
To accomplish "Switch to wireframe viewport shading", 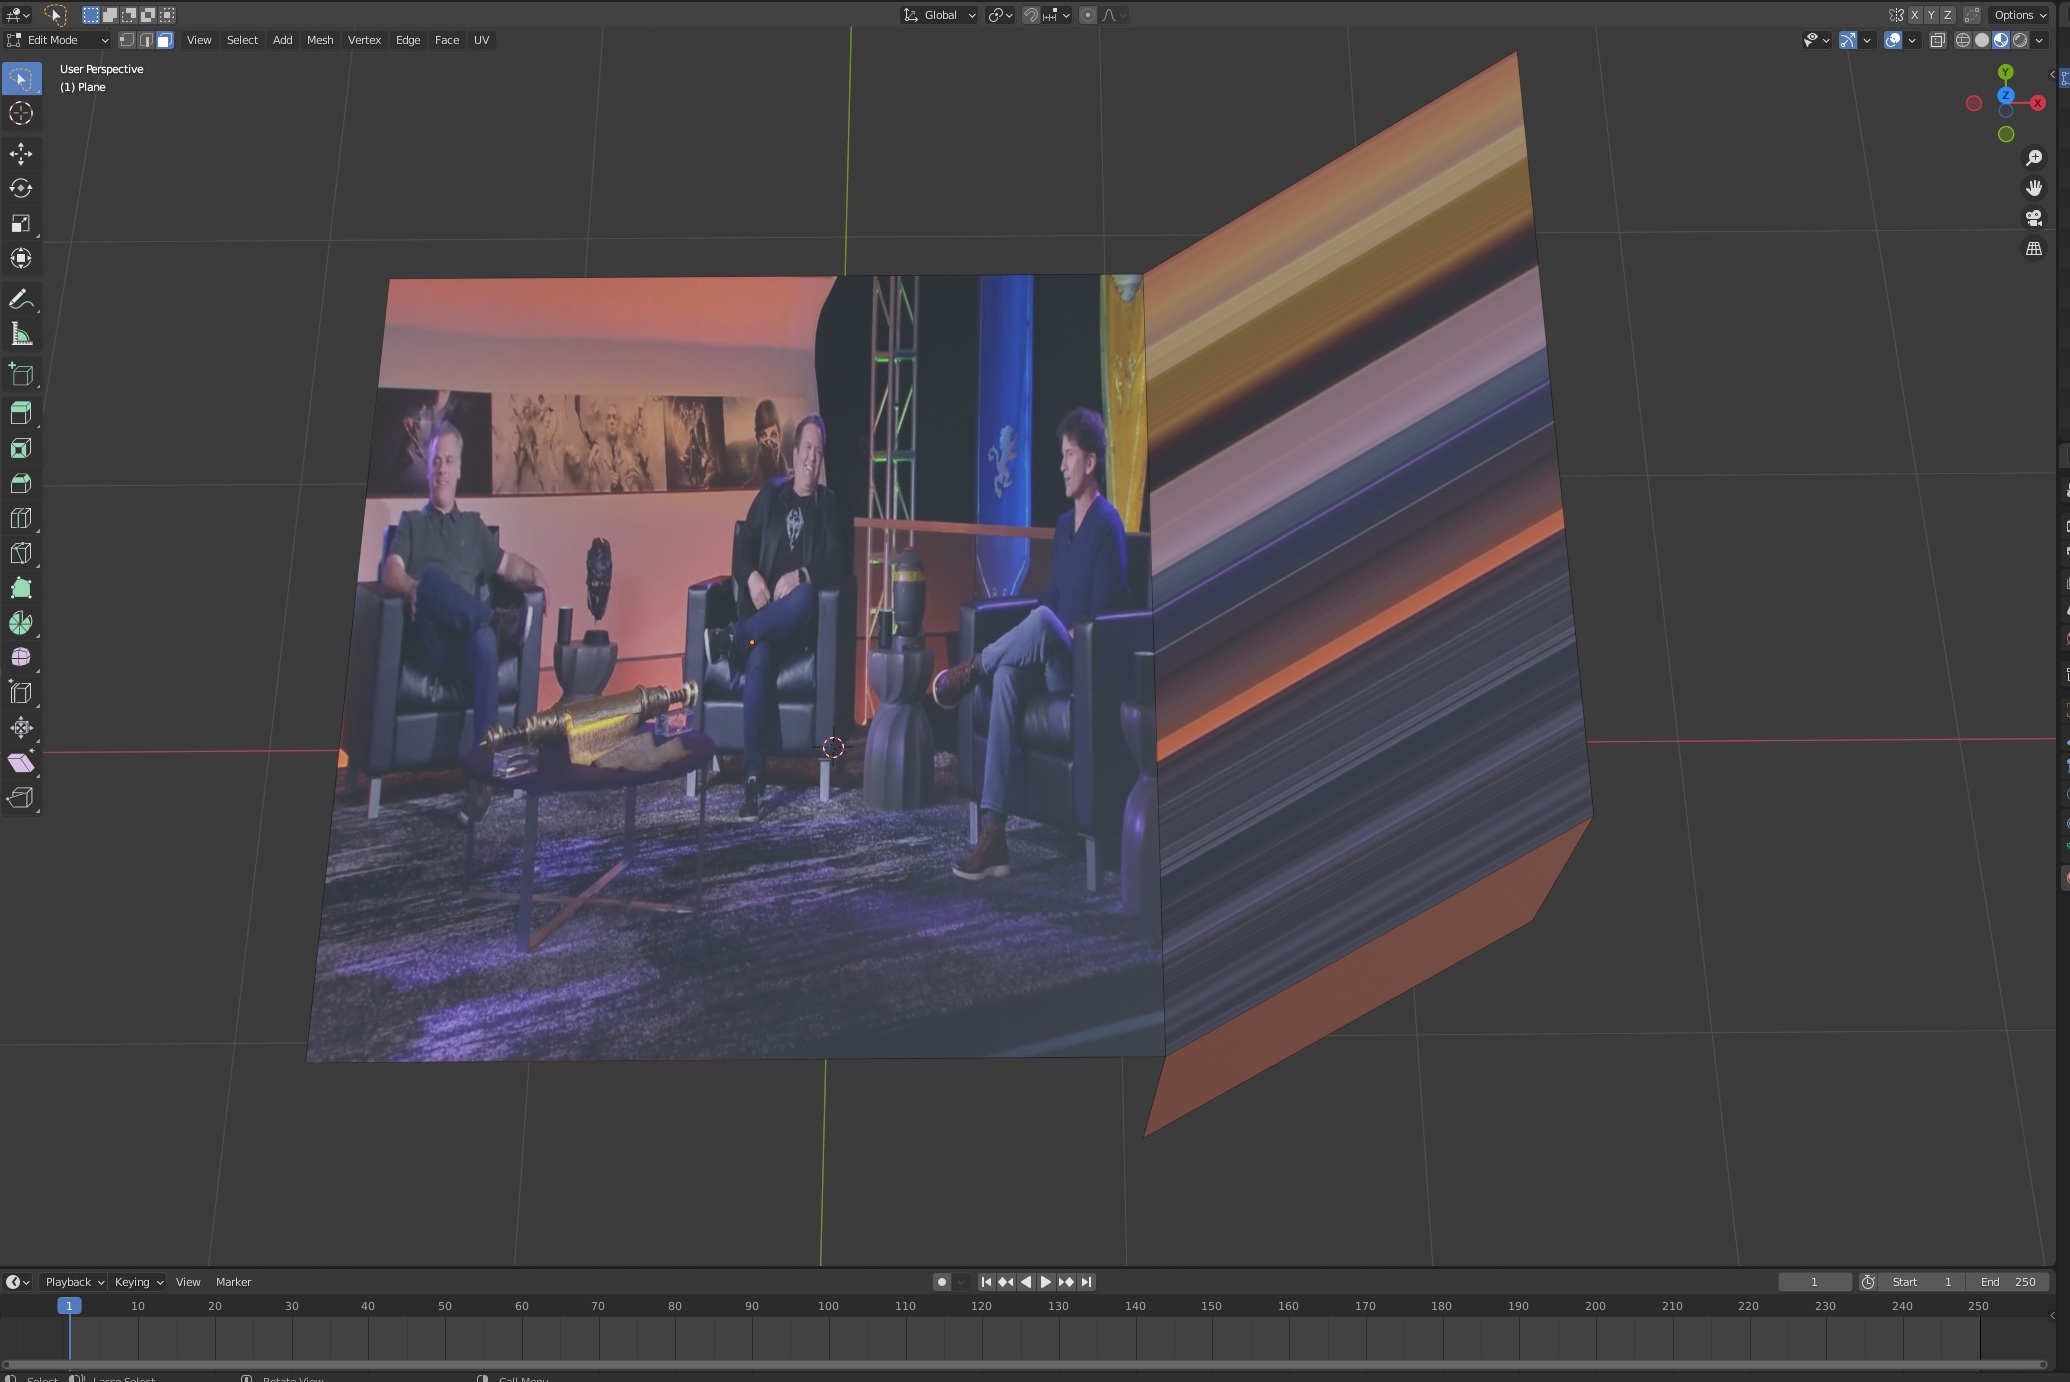I will pos(1963,40).
